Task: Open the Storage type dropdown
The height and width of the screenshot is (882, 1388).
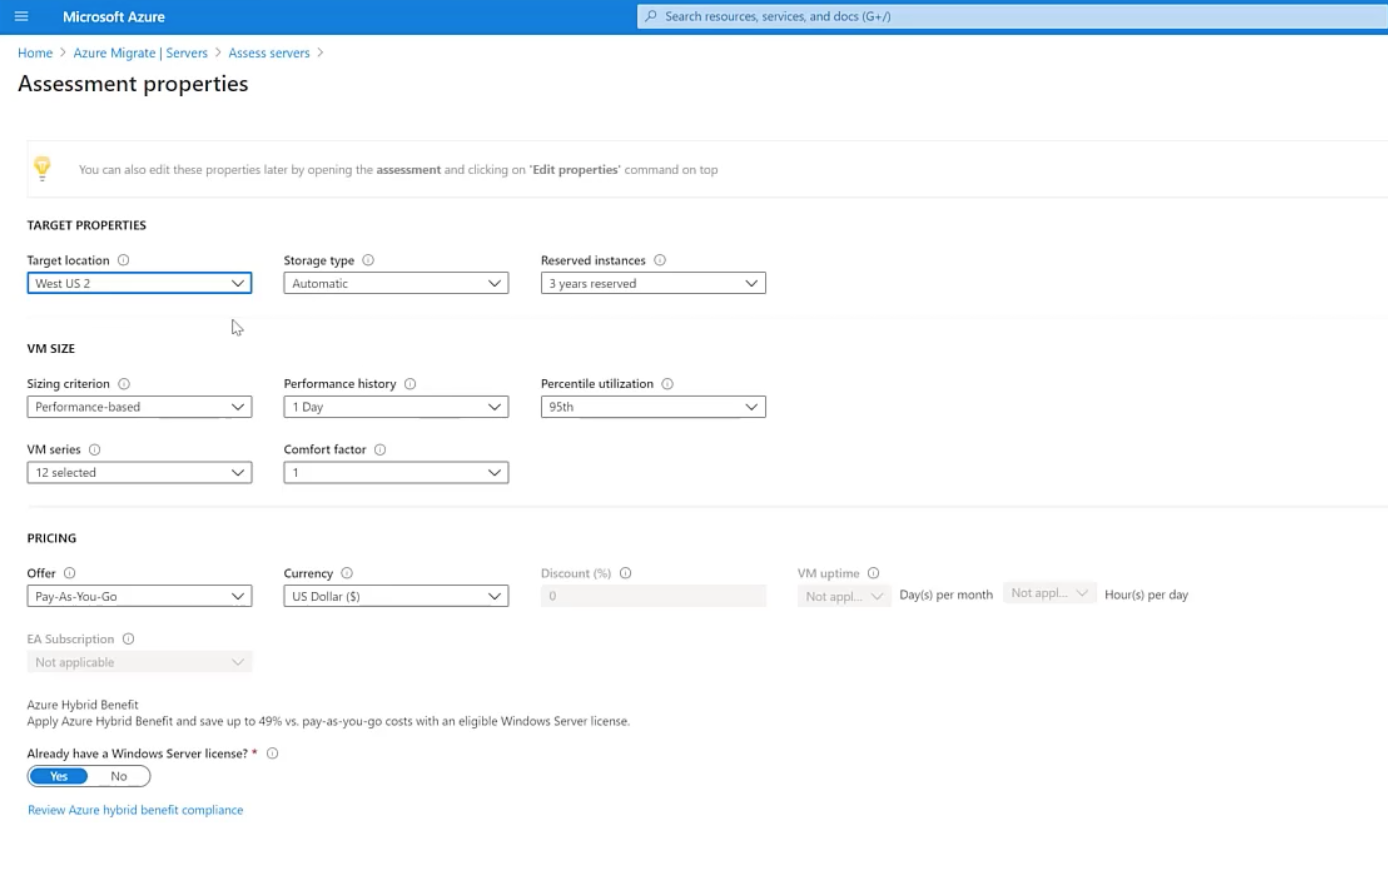Action: pyautogui.click(x=396, y=283)
